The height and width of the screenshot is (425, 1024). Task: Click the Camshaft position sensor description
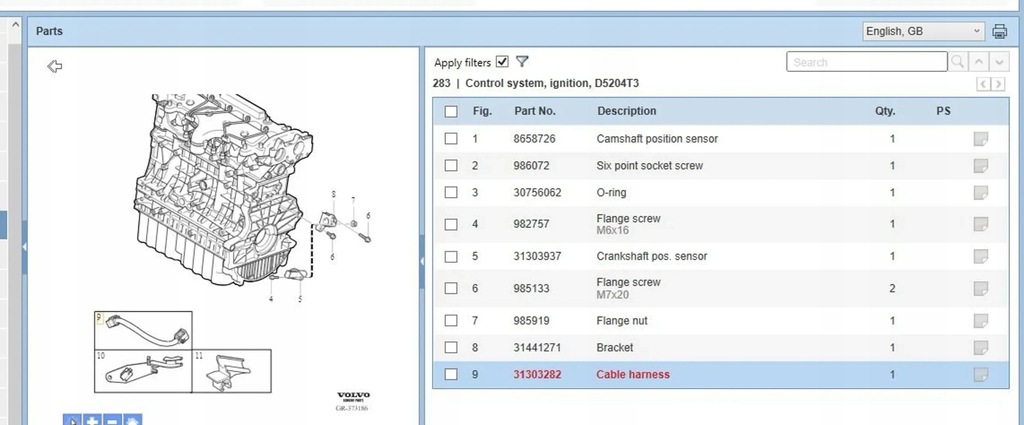(657, 138)
